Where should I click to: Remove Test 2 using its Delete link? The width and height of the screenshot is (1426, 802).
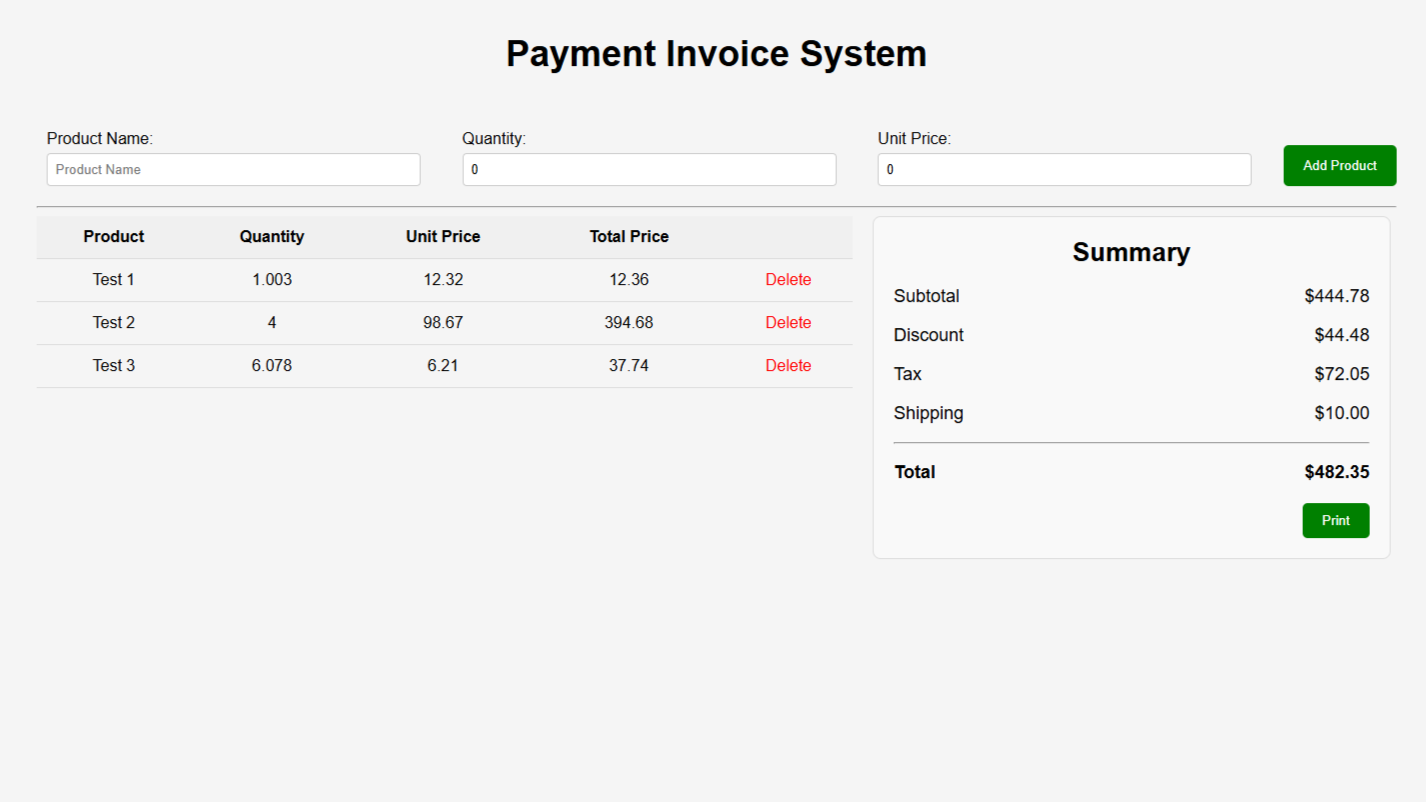[x=788, y=323]
